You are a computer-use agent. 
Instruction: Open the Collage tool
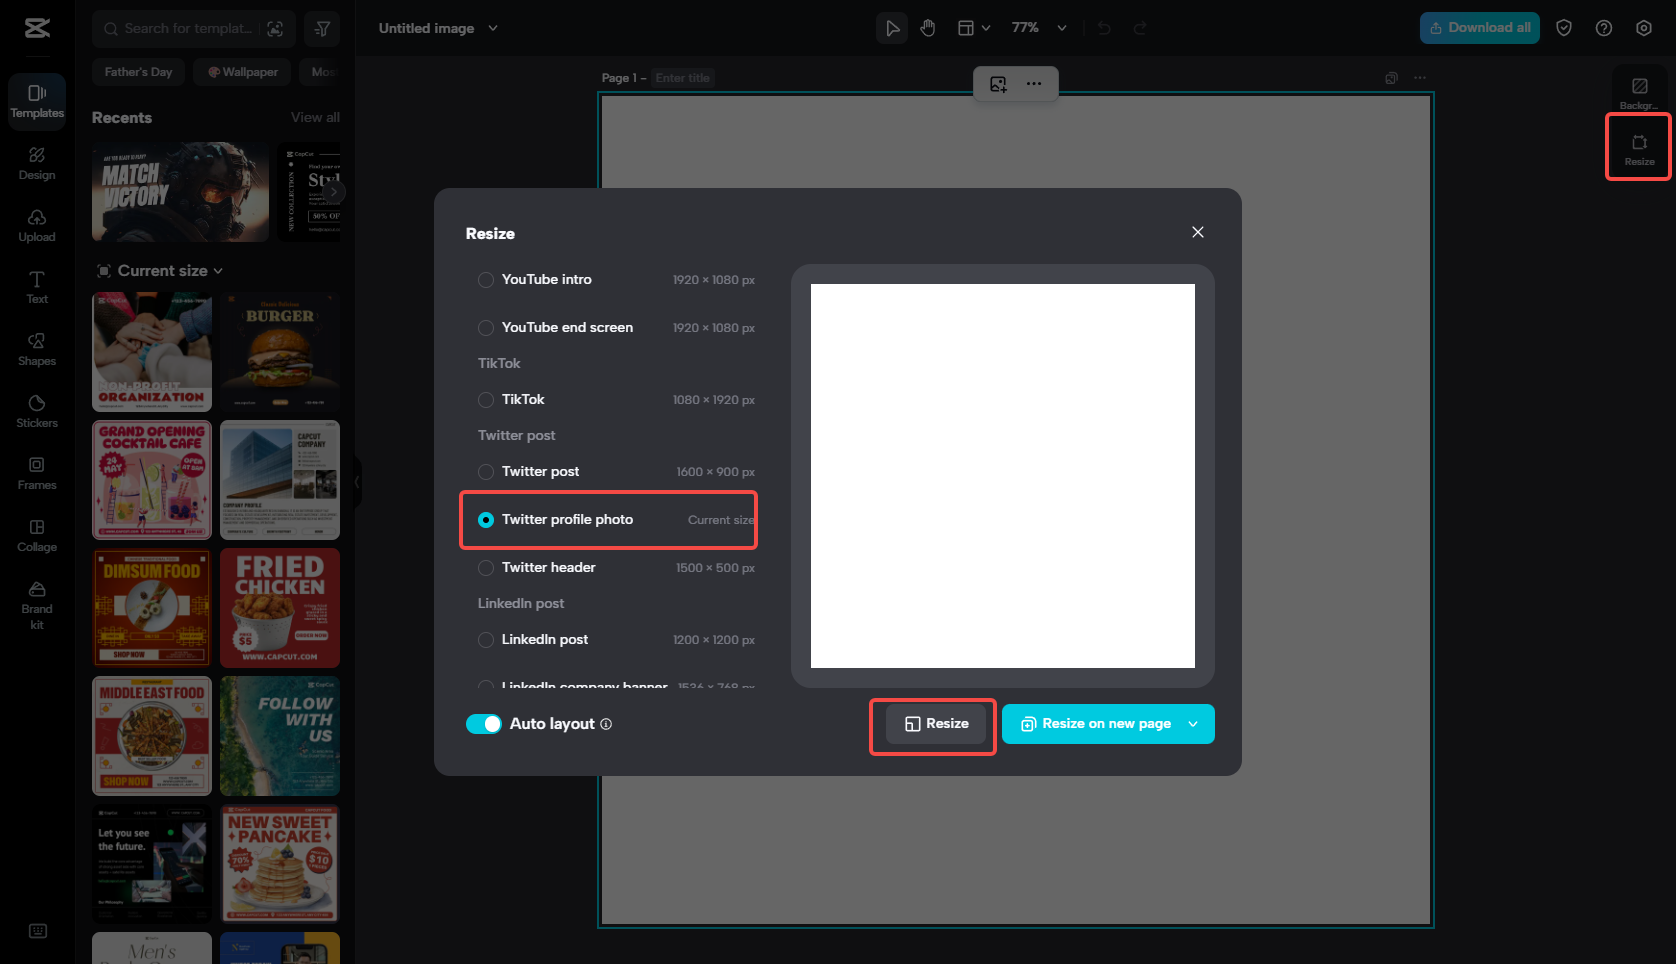pyautogui.click(x=36, y=536)
